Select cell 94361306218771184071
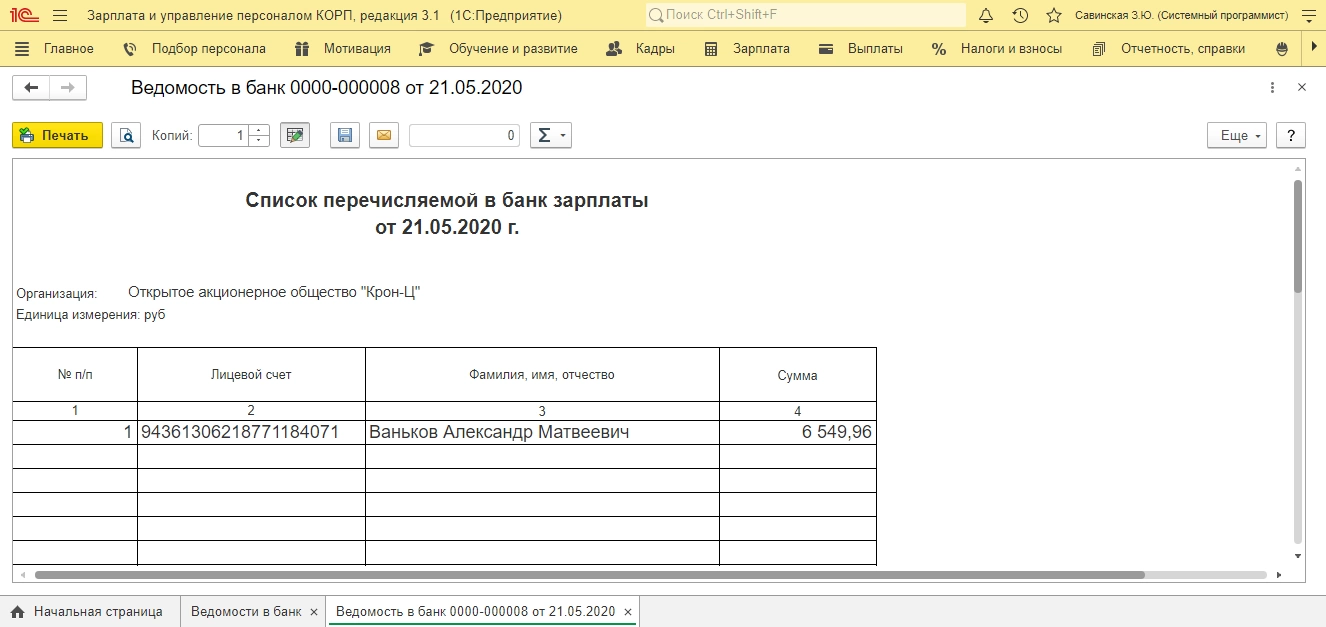This screenshot has width=1326, height=627. [251, 432]
